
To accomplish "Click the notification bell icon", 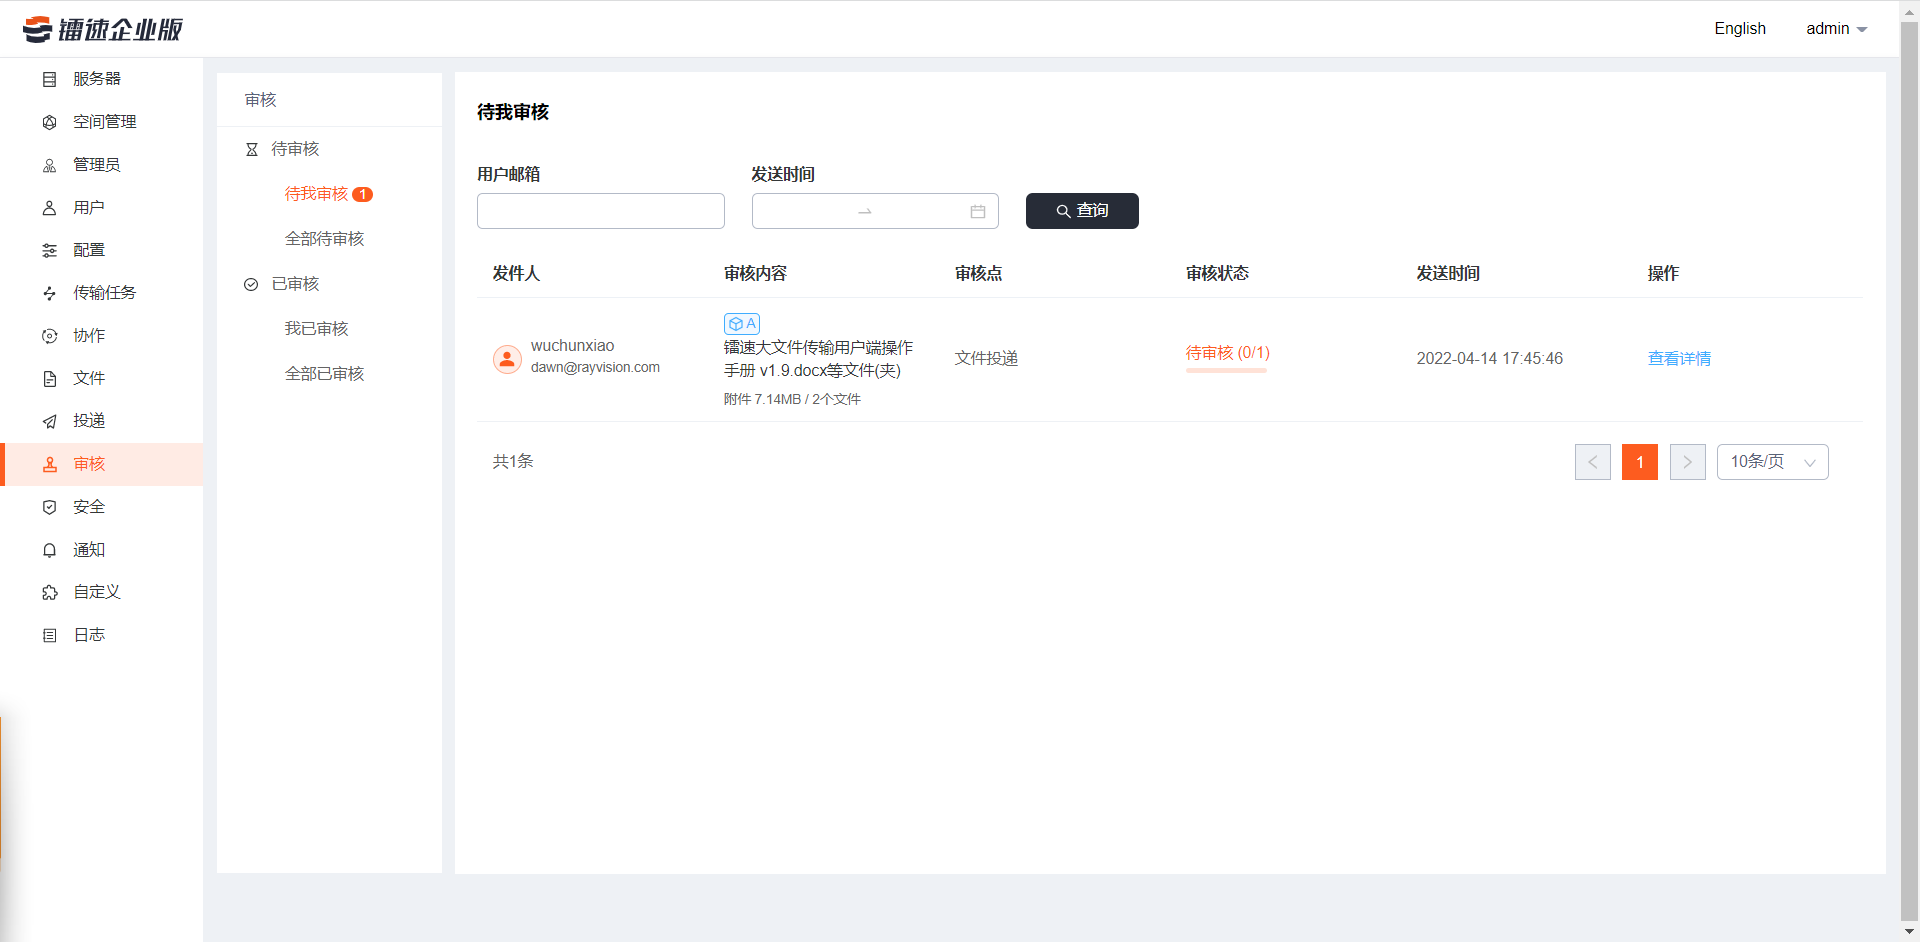I will [x=49, y=550].
